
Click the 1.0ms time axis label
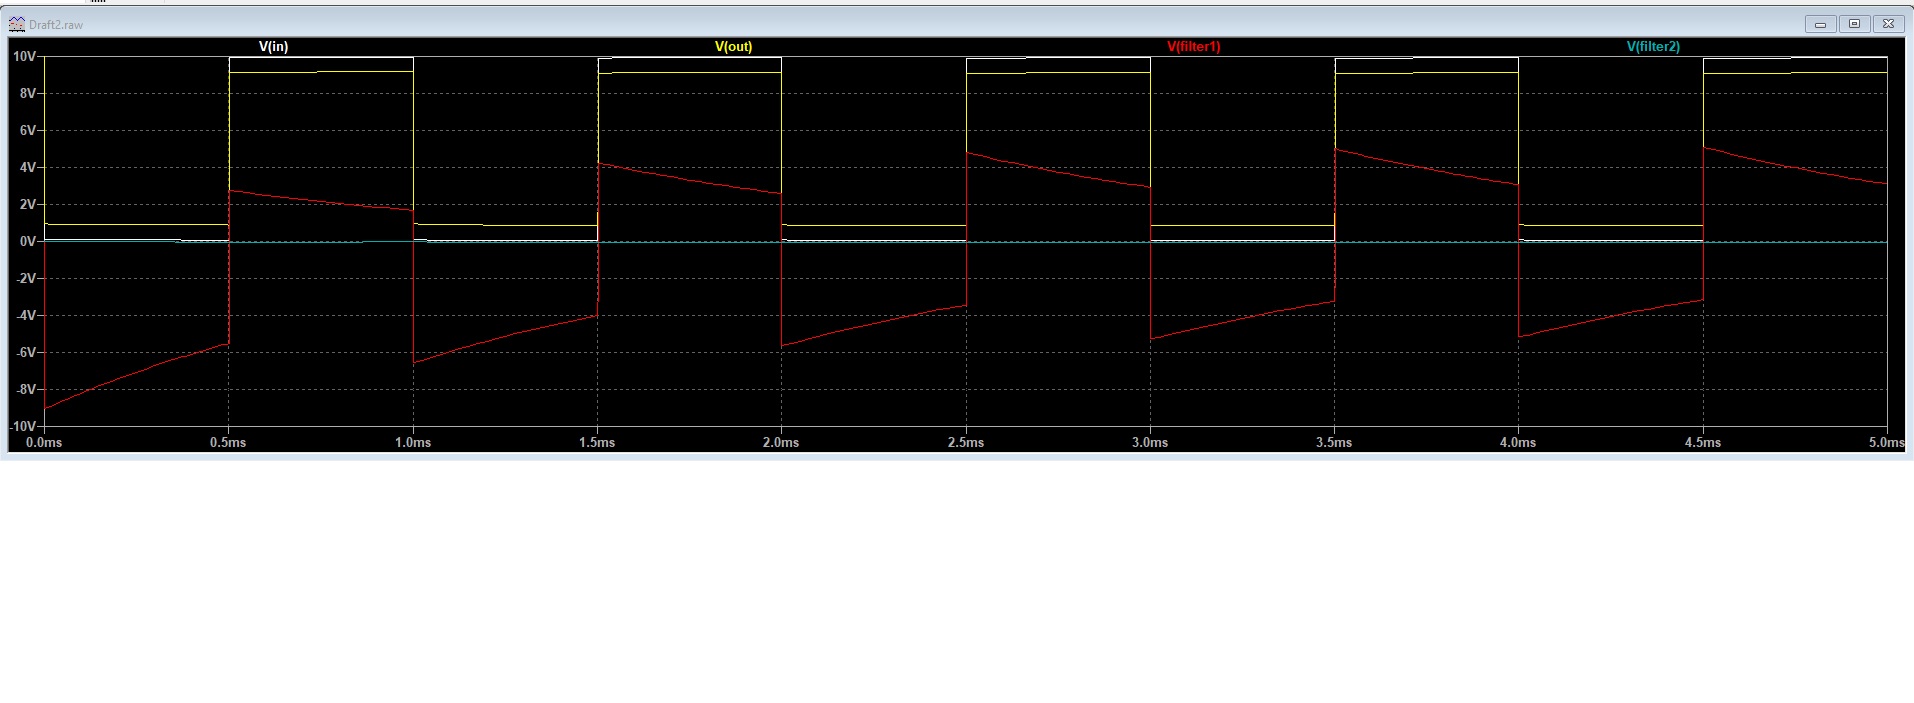point(413,443)
